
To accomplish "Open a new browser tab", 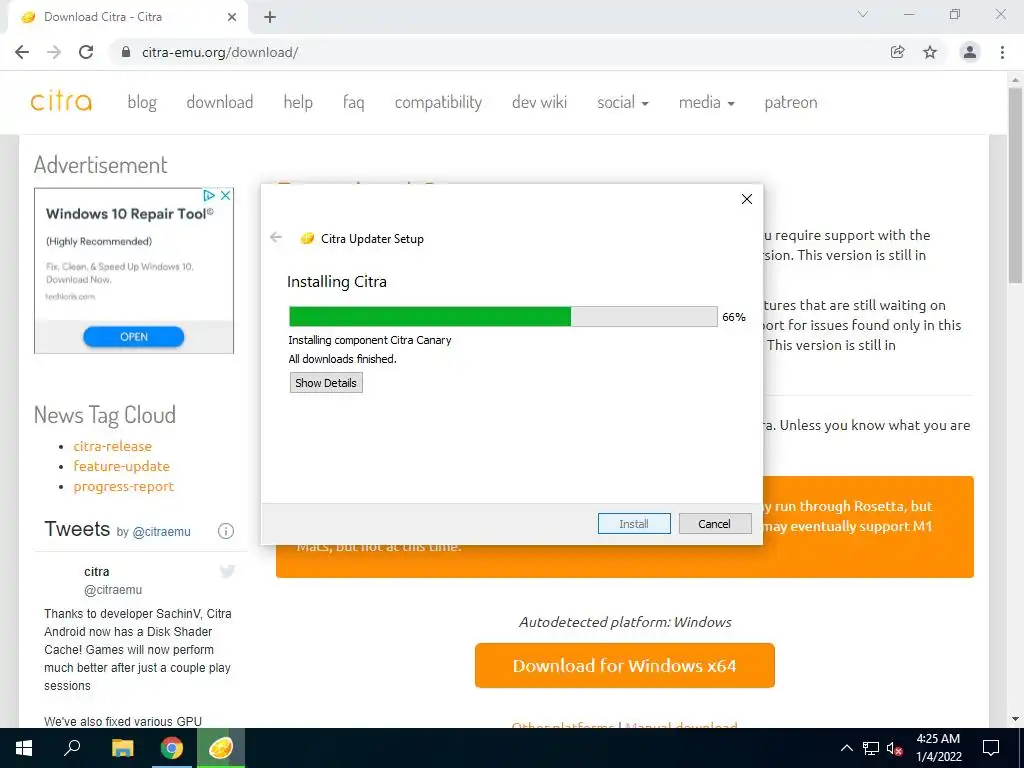I will (270, 17).
